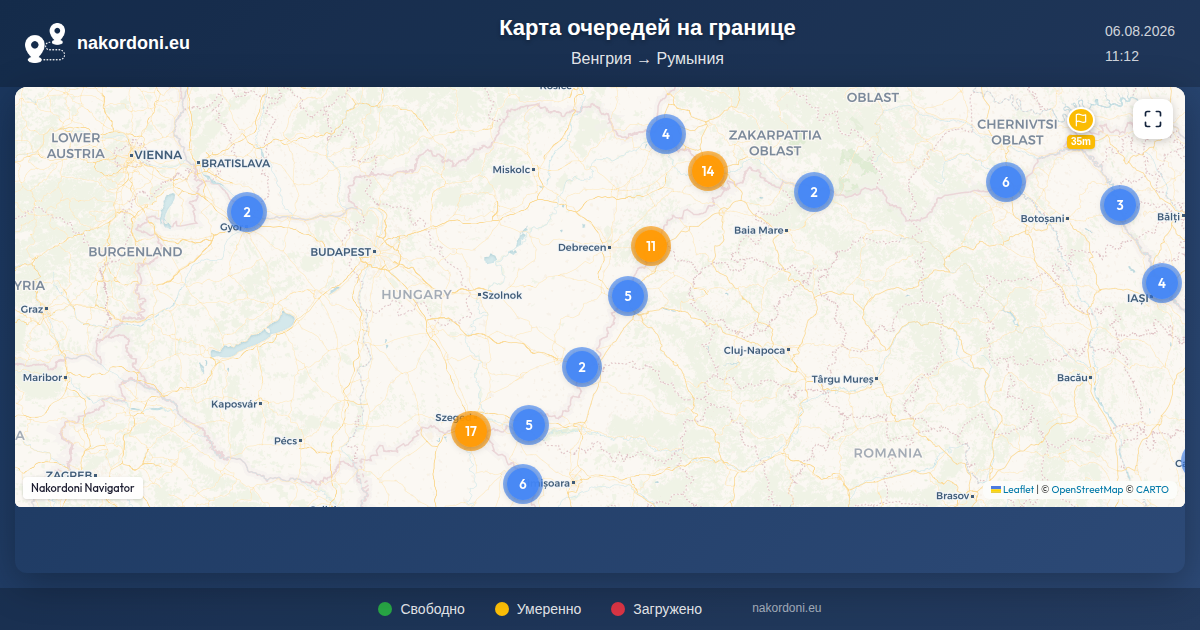Open blue cluster marker 5 near Szeged

click(x=529, y=425)
